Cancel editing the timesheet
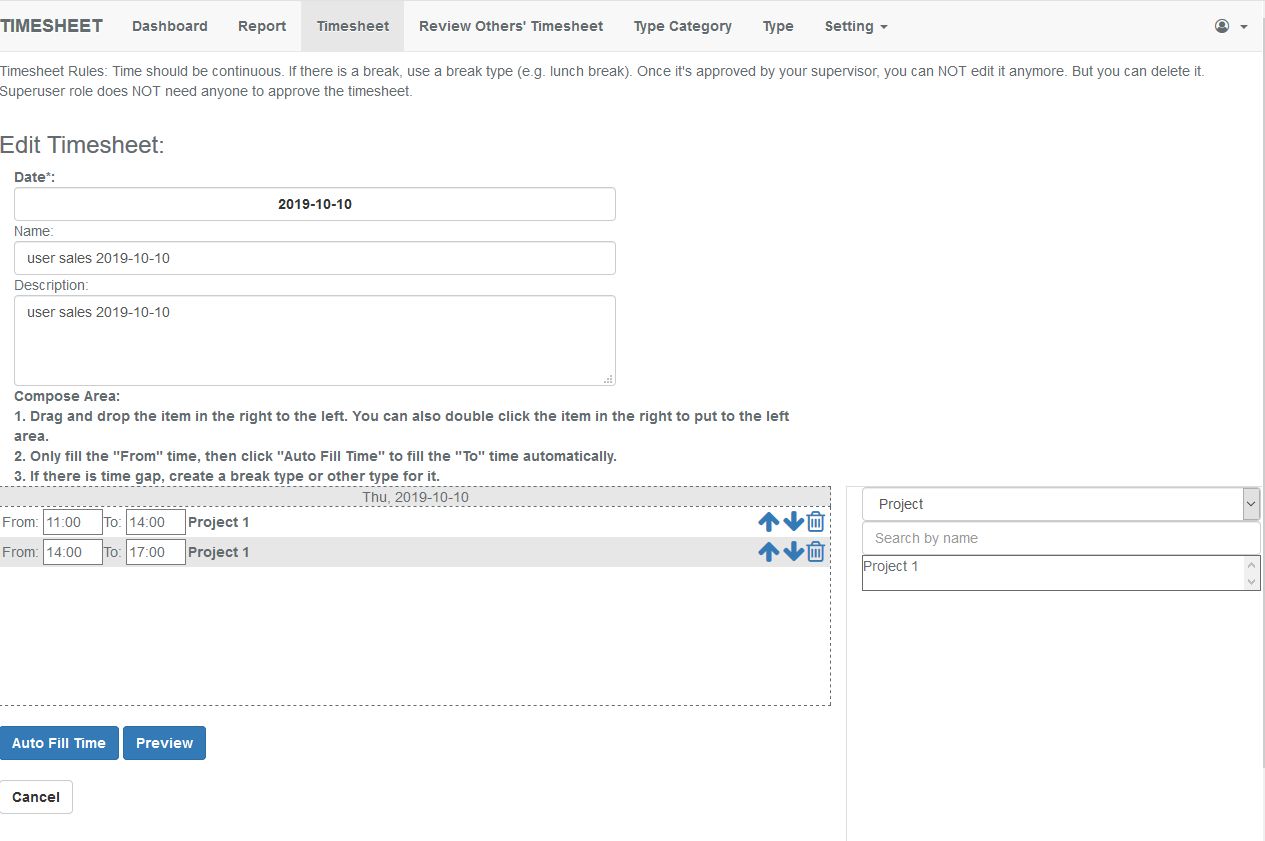Viewport: 1265px width, 841px height. (x=36, y=797)
